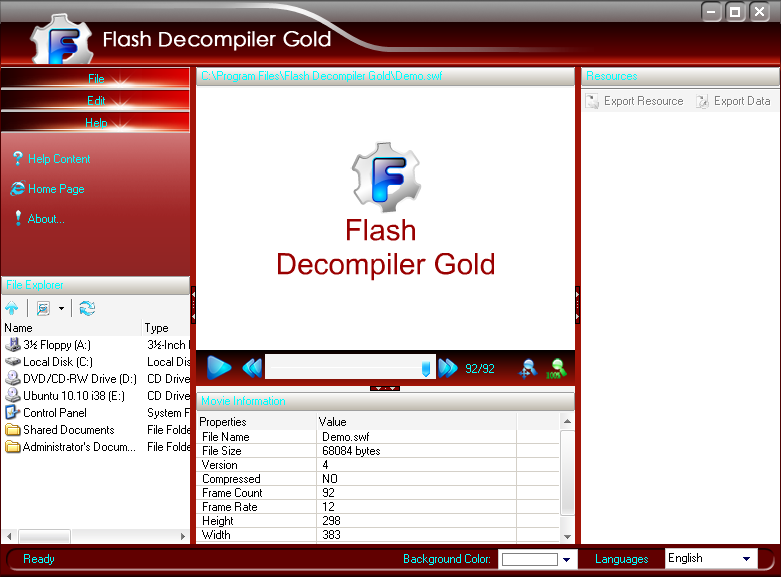Screen dimensions: 781x577
Task: Collapse the Resources panel splitter handle
Action: (578, 305)
